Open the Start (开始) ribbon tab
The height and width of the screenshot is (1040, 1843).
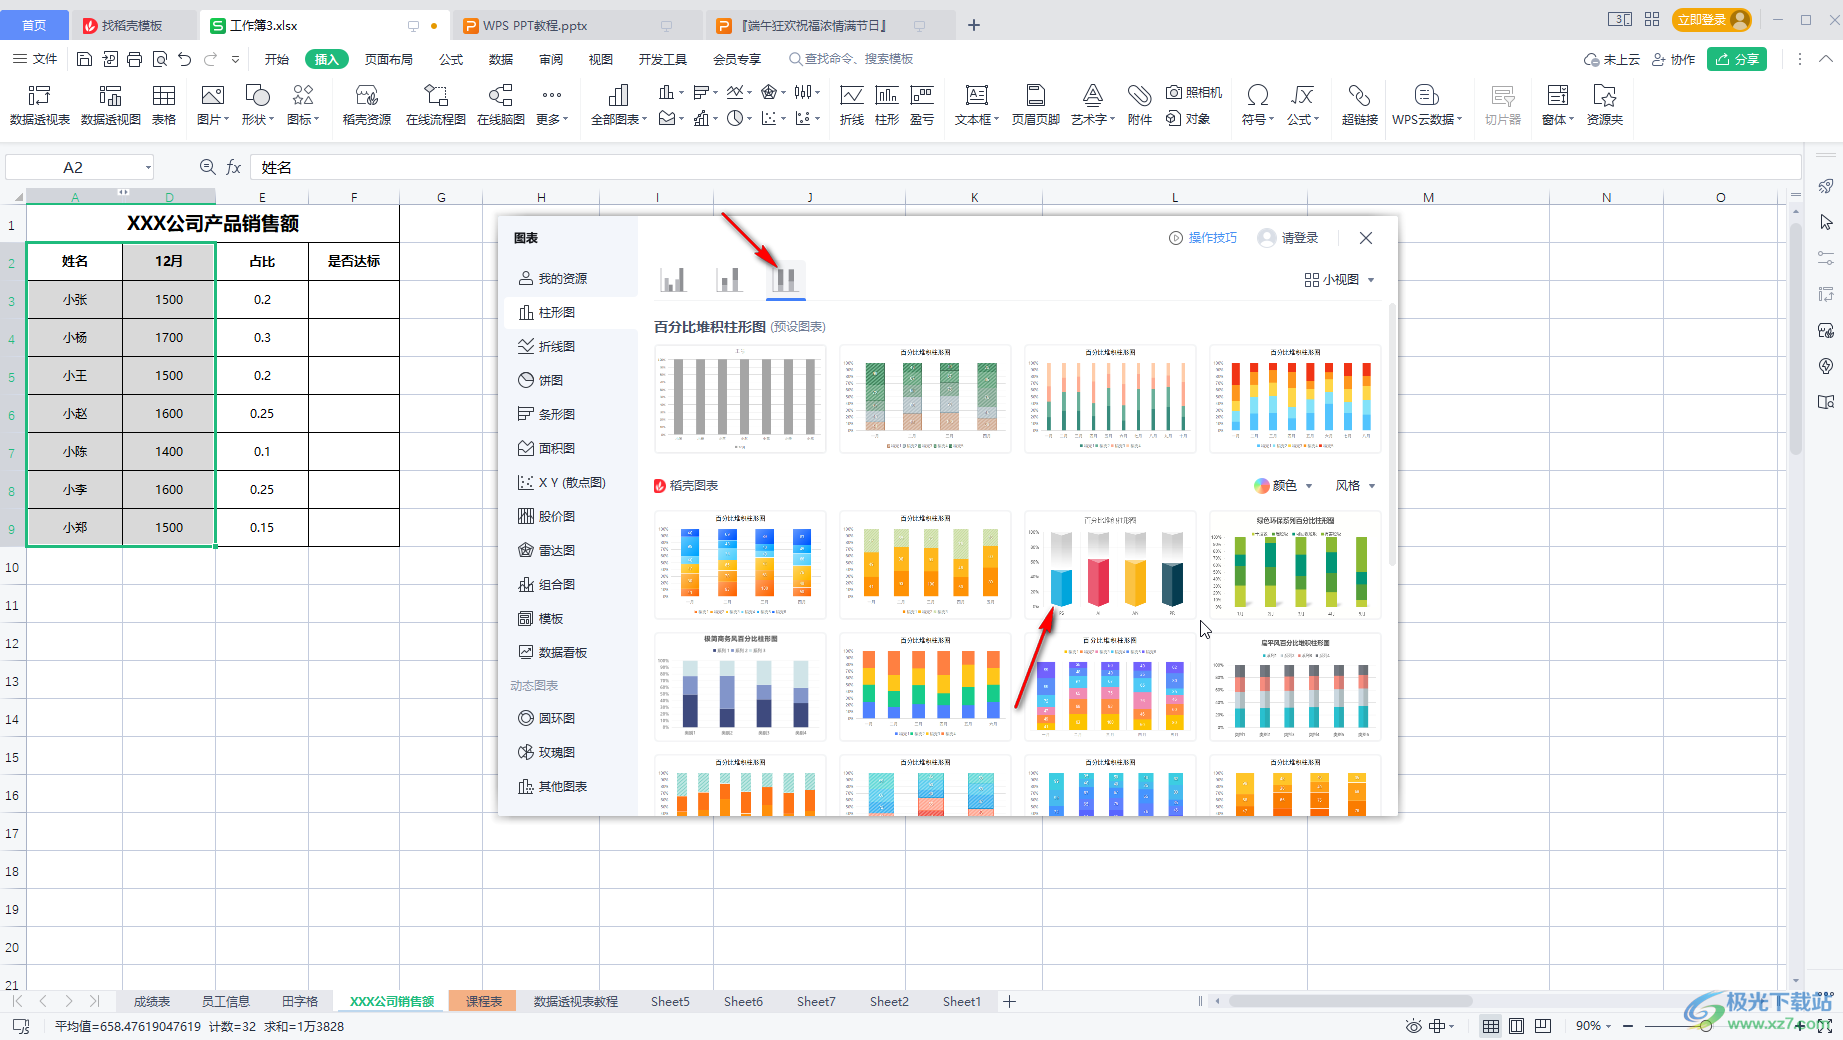pyautogui.click(x=277, y=59)
